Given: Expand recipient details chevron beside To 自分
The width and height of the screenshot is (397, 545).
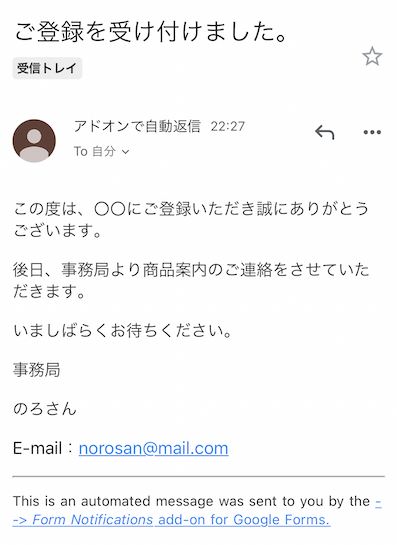Looking at the screenshot, I should click(x=125, y=152).
